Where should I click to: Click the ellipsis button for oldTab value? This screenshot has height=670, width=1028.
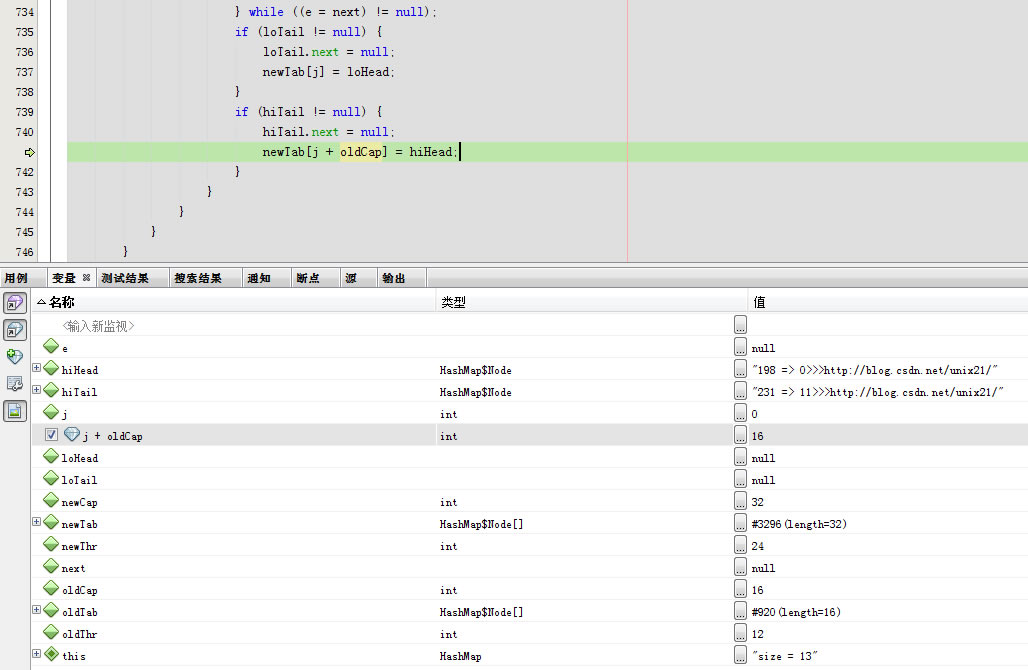tap(740, 610)
